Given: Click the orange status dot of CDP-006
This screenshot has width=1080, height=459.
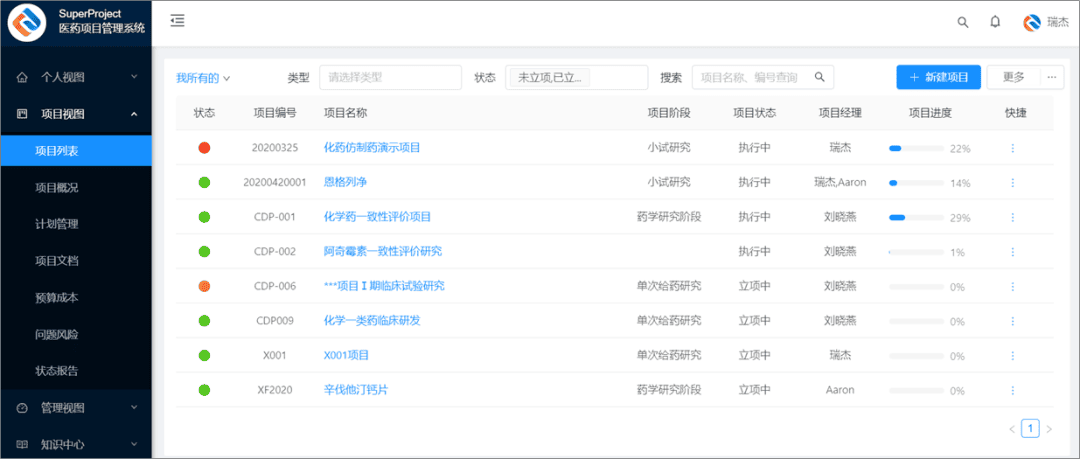Looking at the screenshot, I should pos(204,286).
